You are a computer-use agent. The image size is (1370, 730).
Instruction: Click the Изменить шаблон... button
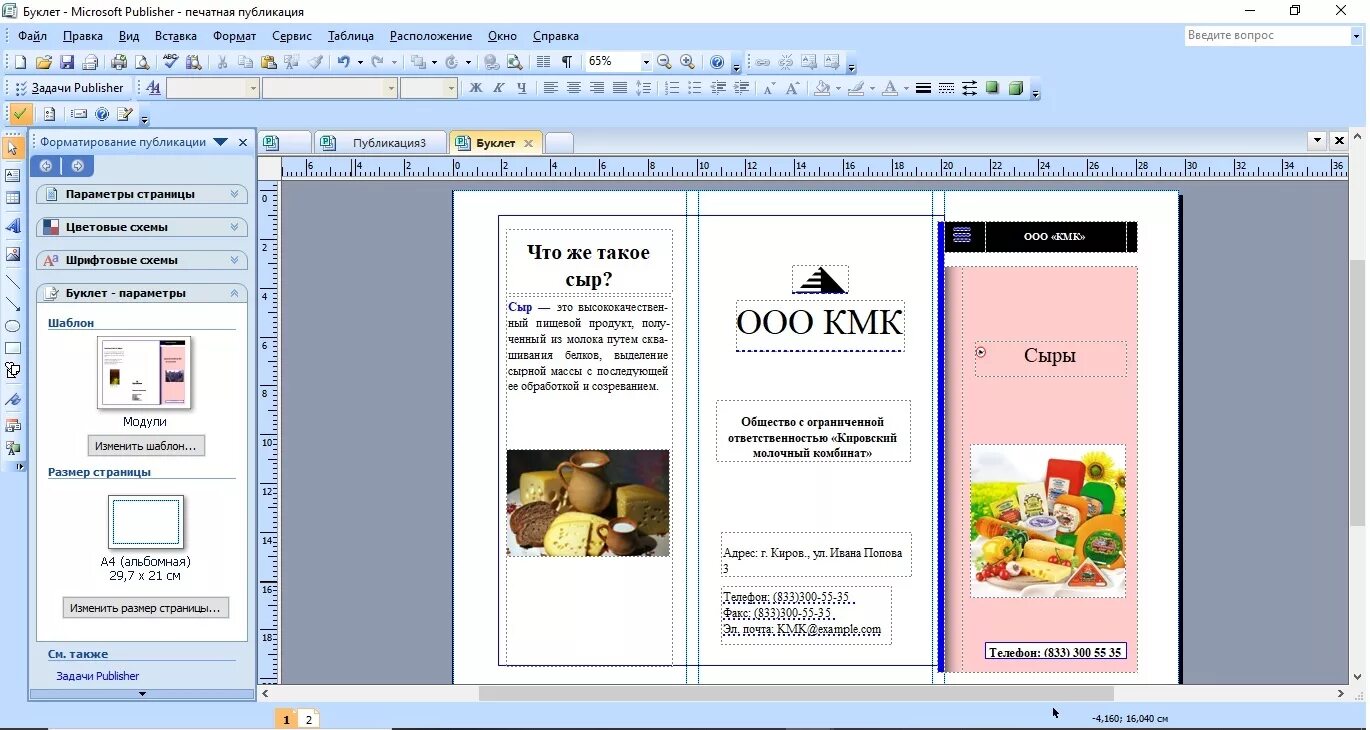[x=146, y=446]
